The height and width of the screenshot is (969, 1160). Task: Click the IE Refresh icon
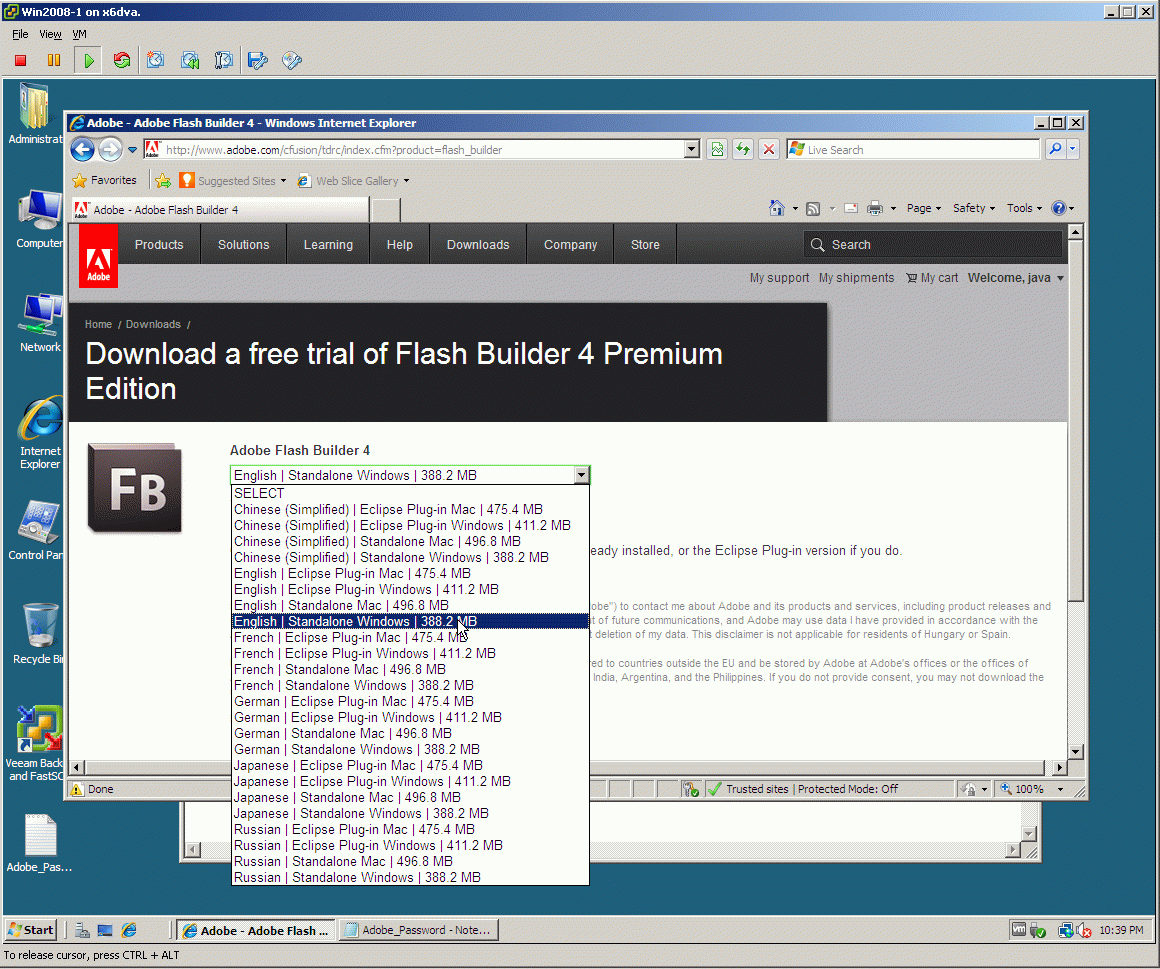[743, 150]
